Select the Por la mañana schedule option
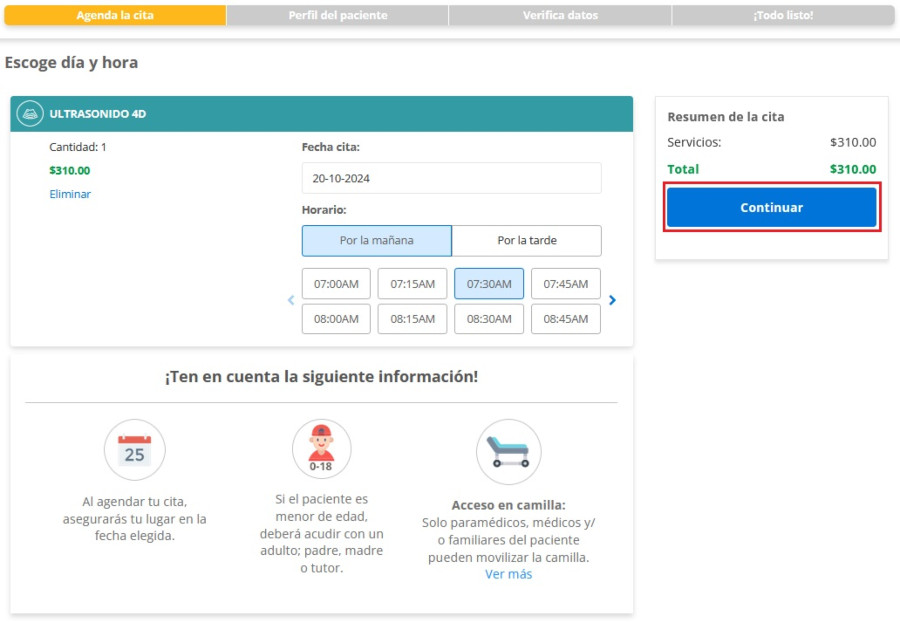Image resolution: width=900 pixels, height=623 pixels. (376, 241)
